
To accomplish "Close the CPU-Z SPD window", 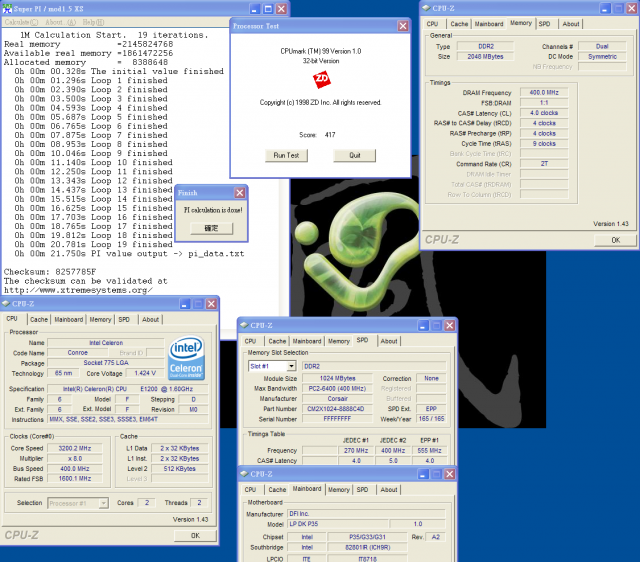I will pyautogui.click(x=449, y=325).
